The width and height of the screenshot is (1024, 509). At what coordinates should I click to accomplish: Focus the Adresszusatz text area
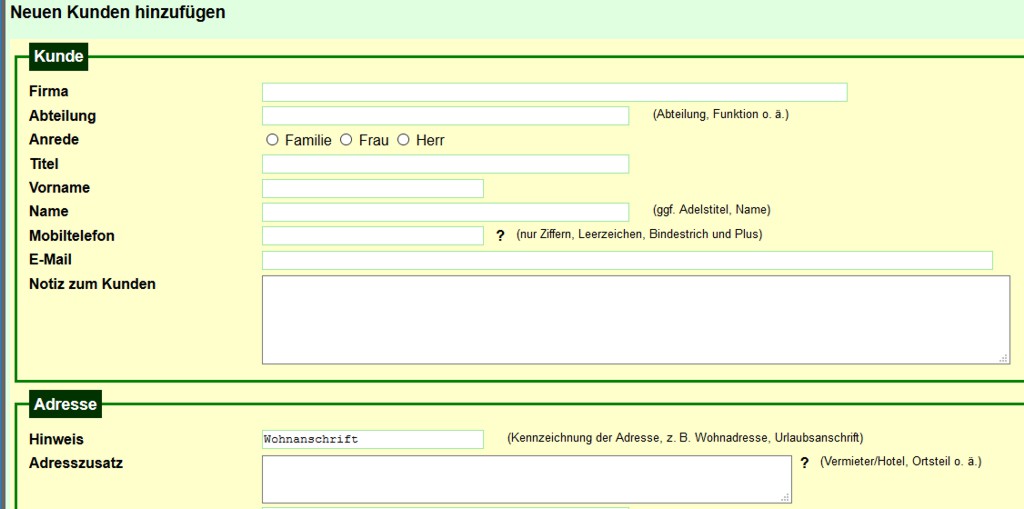[526, 479]
